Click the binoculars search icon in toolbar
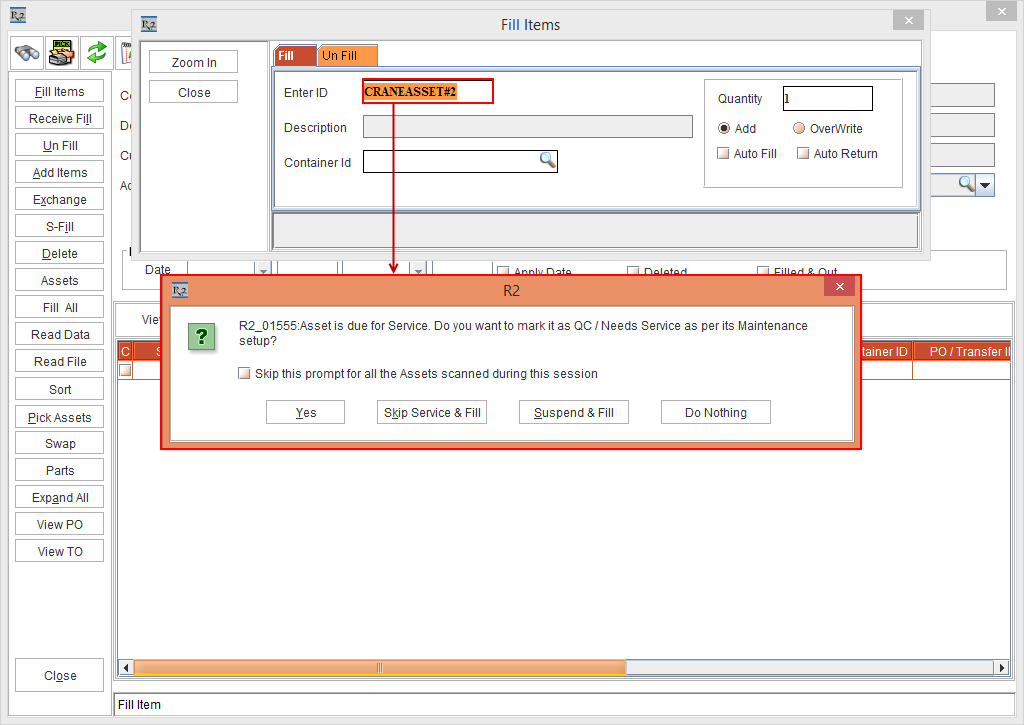This screenshot has height=725, width=1024. point(27,53)
